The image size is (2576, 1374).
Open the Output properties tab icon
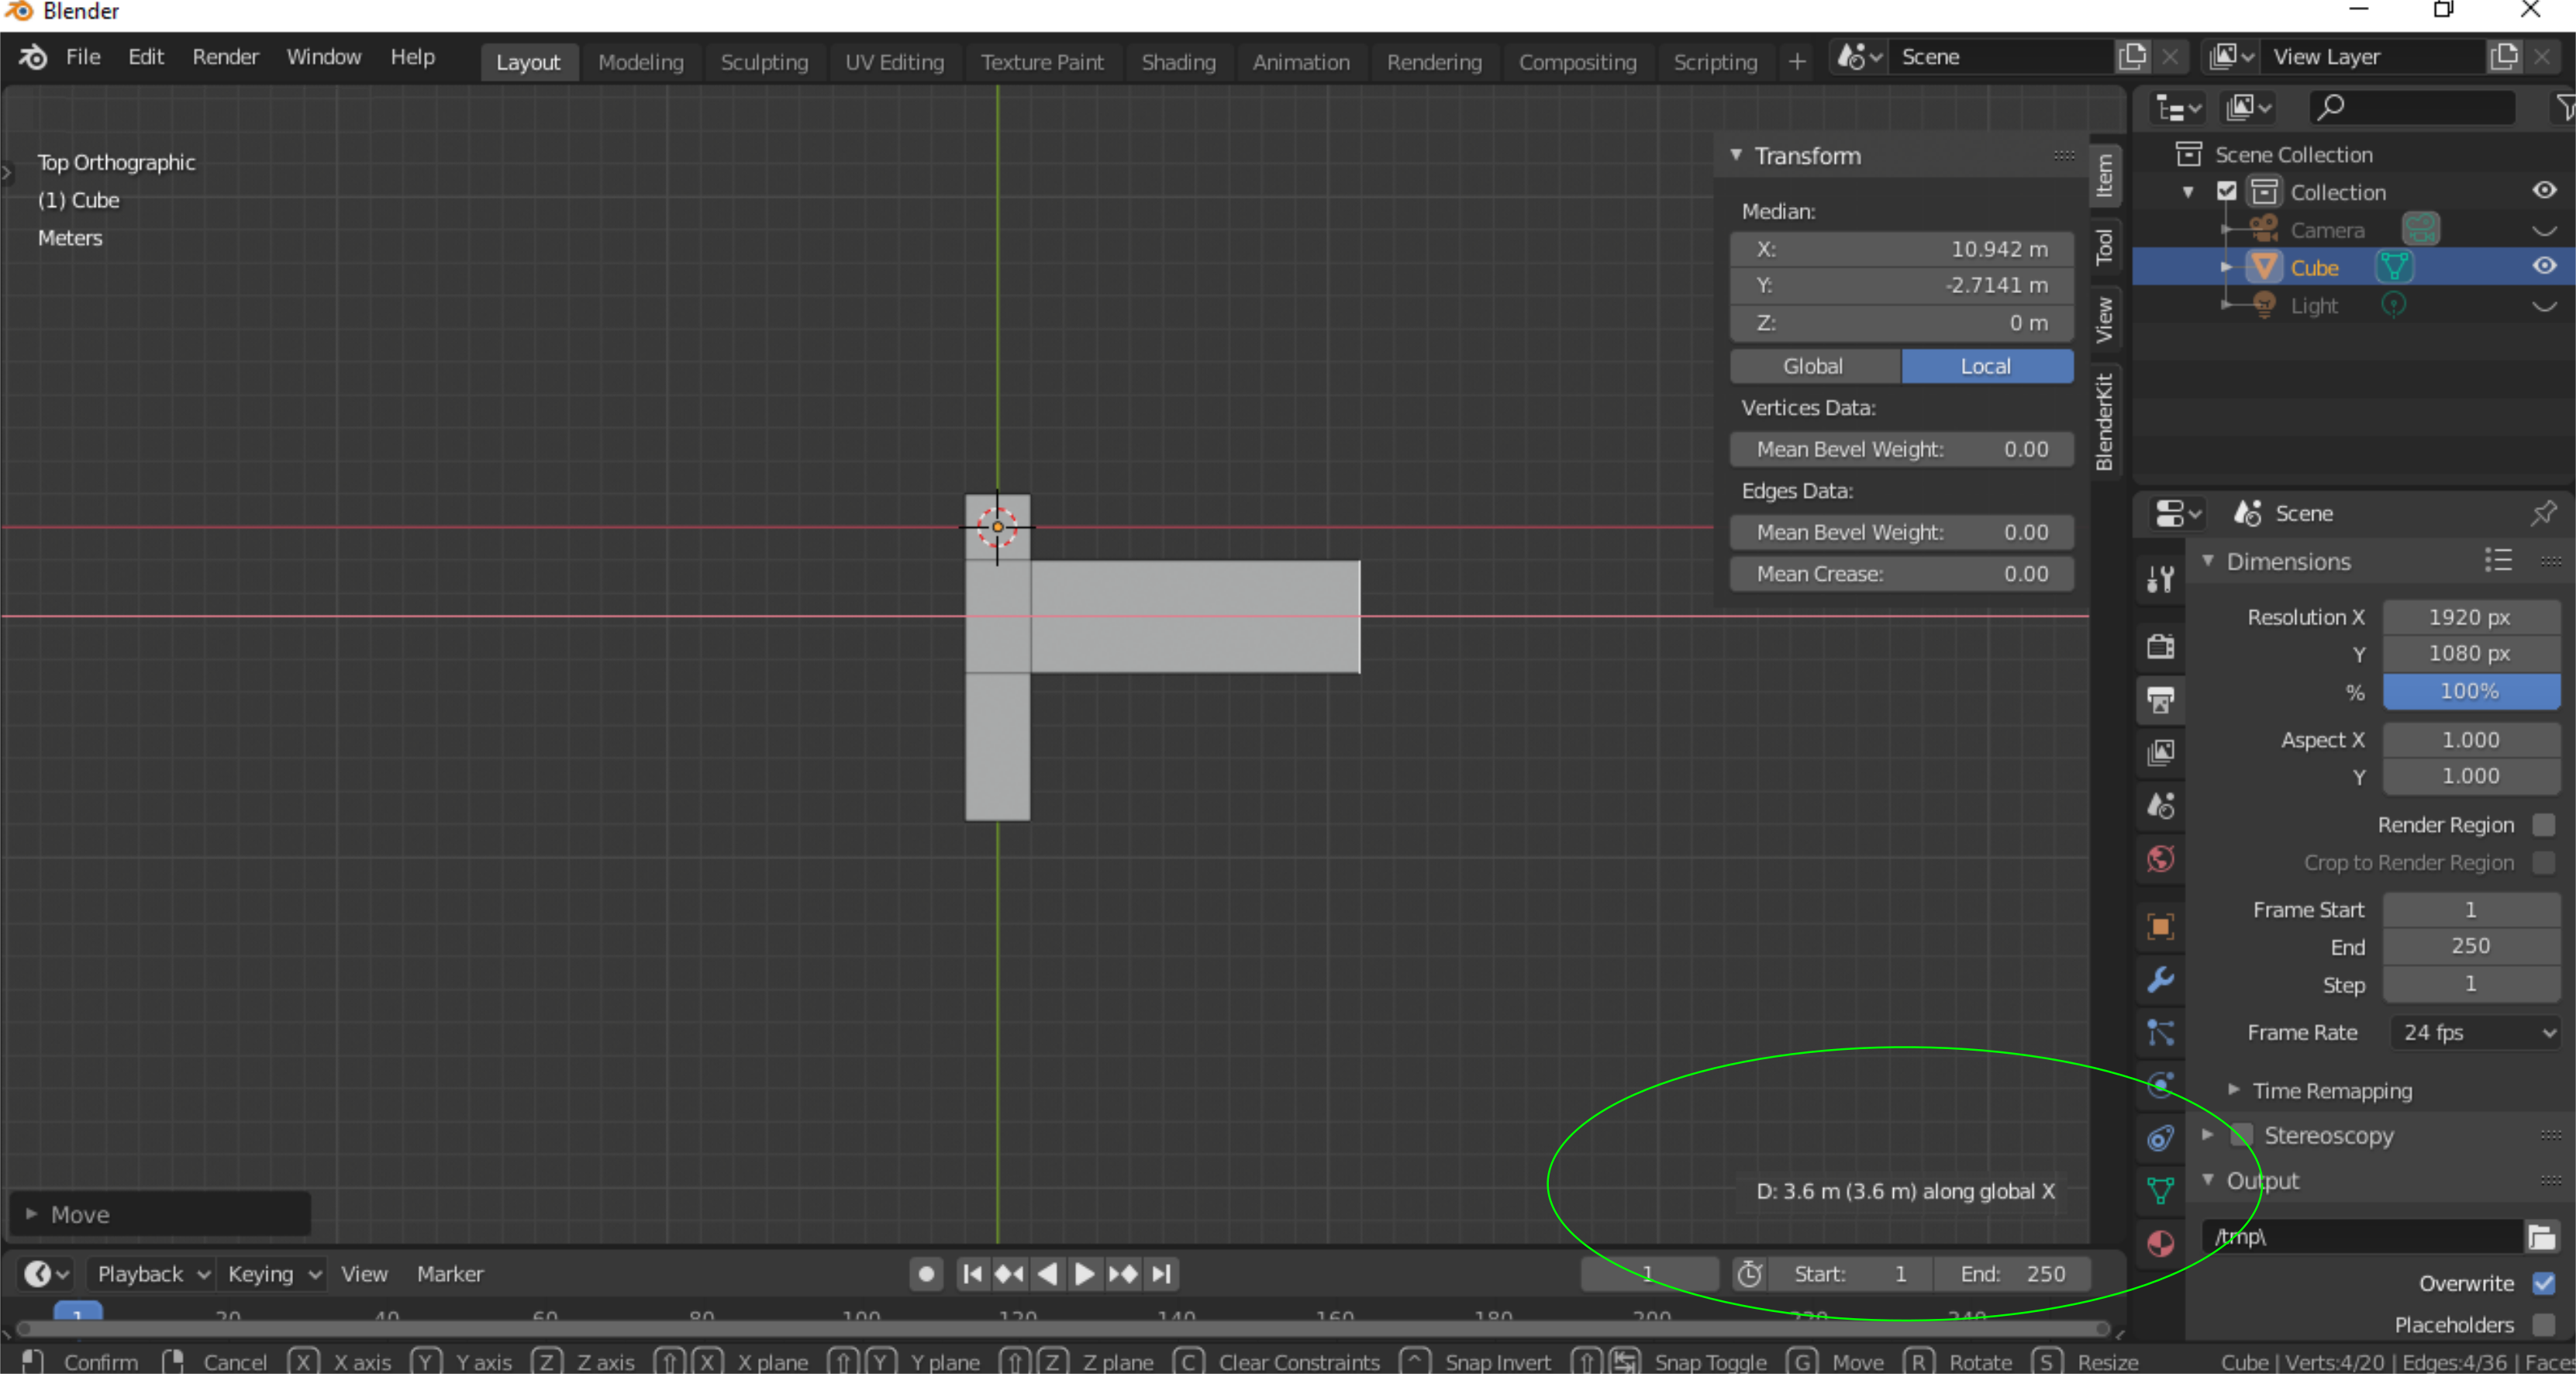point(2160,699)
